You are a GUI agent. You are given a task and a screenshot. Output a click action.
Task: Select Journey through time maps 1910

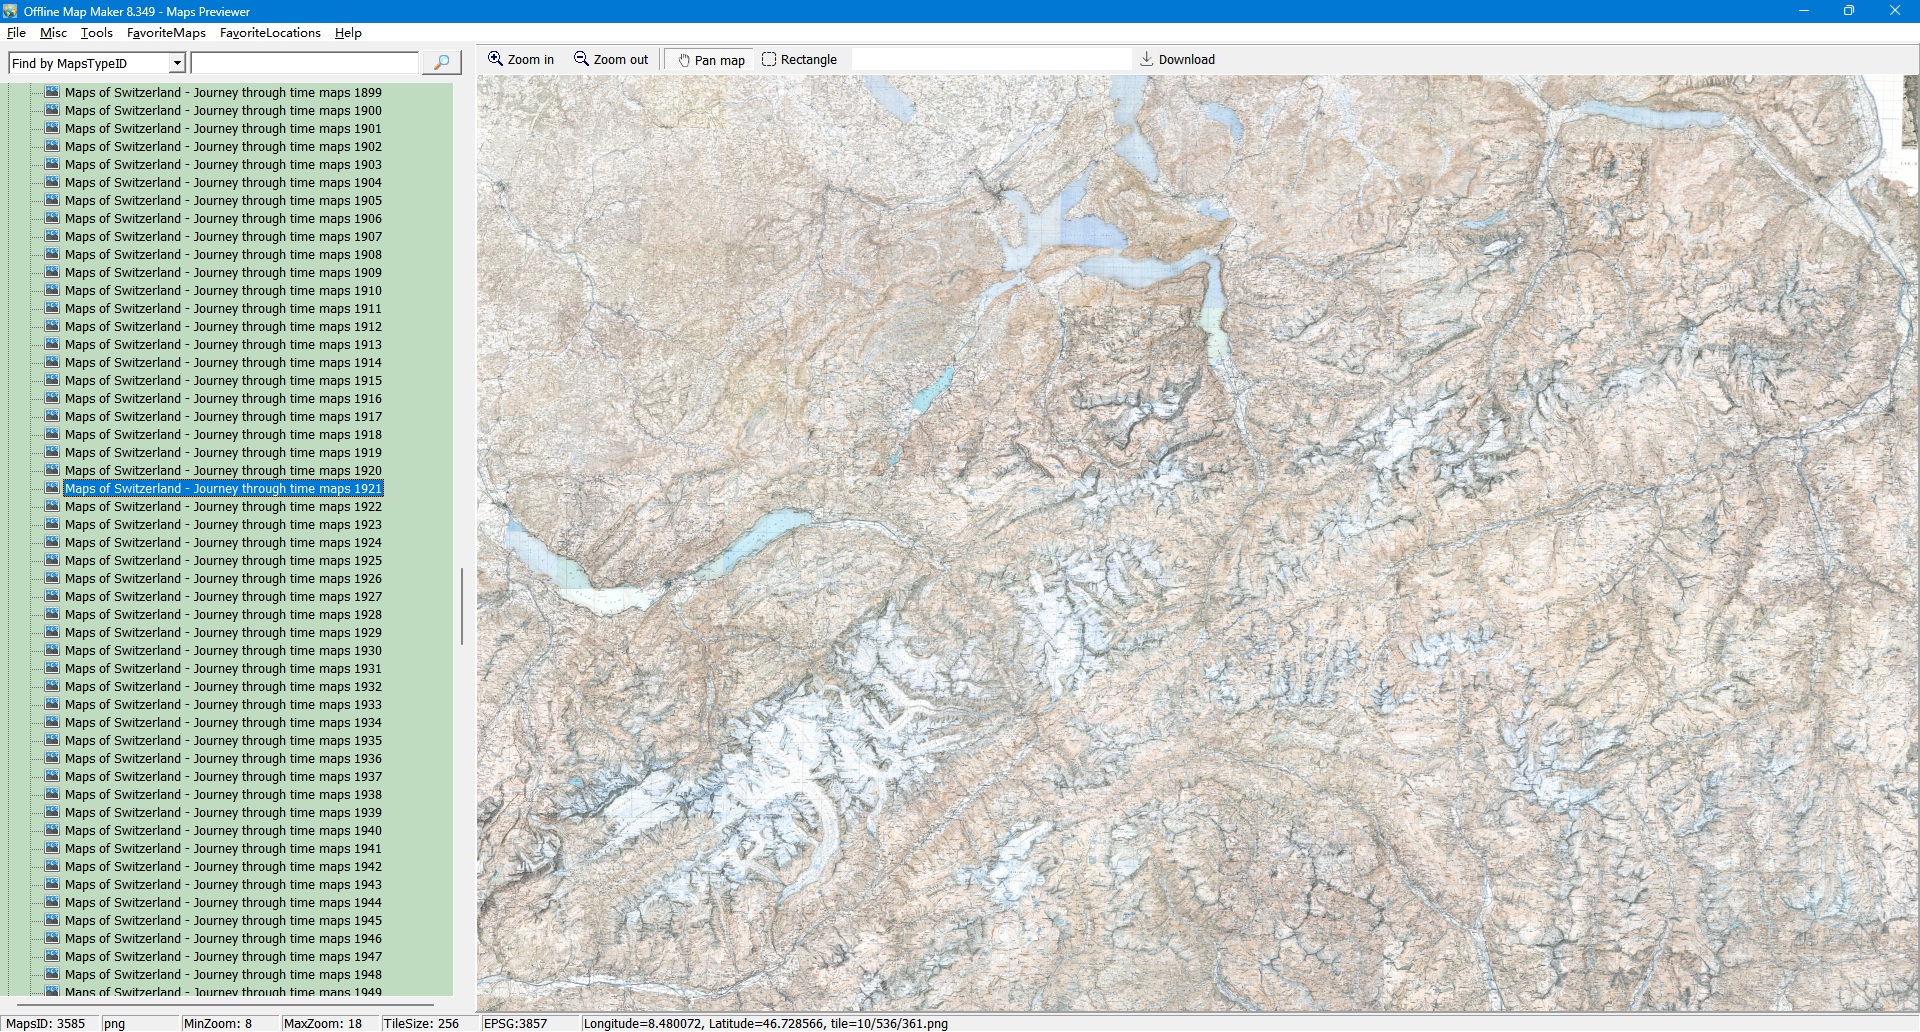(x=223, y=290)
